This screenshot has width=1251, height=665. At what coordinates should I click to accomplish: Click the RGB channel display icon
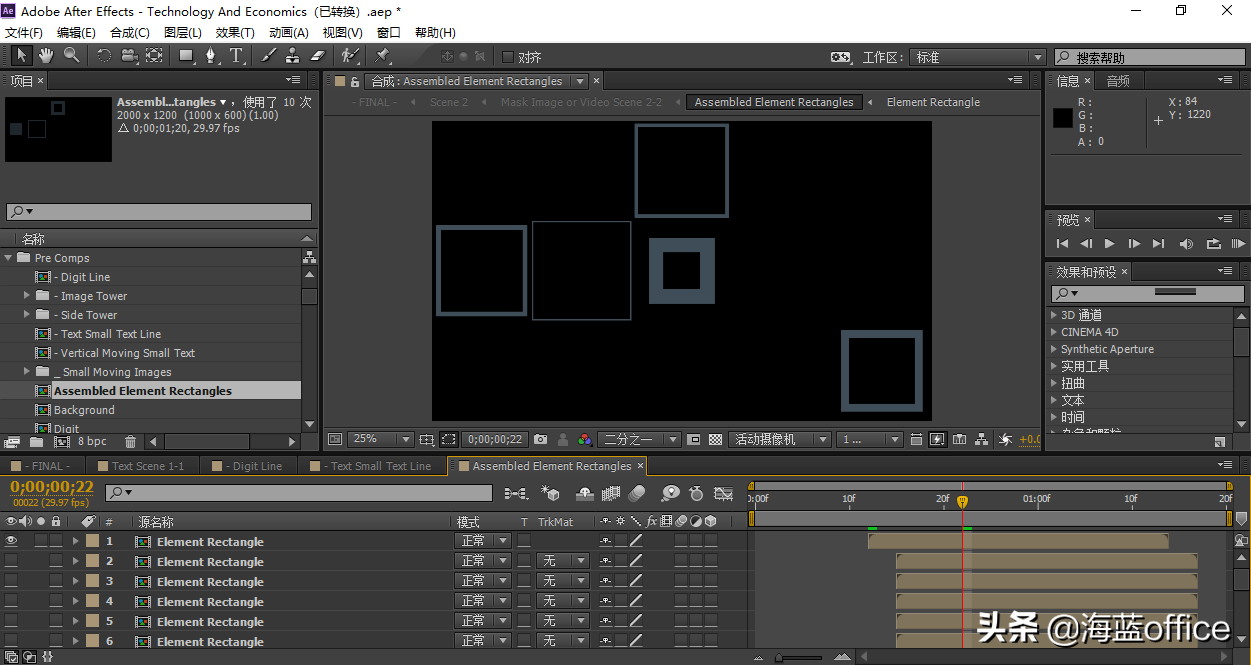pos(585,439)
